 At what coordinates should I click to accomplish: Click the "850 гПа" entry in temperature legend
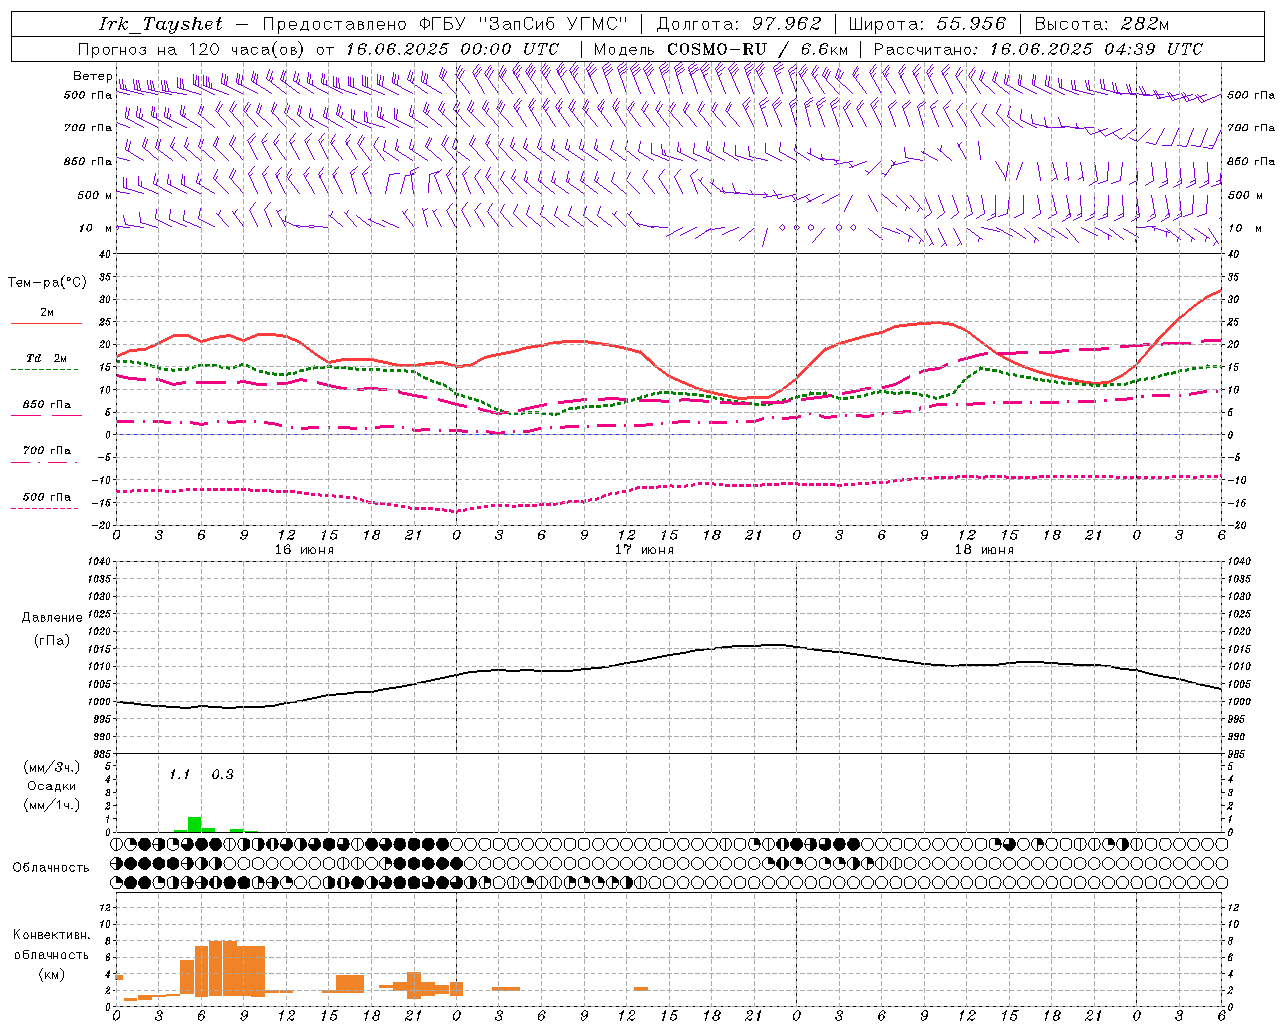tap(46, 405)
